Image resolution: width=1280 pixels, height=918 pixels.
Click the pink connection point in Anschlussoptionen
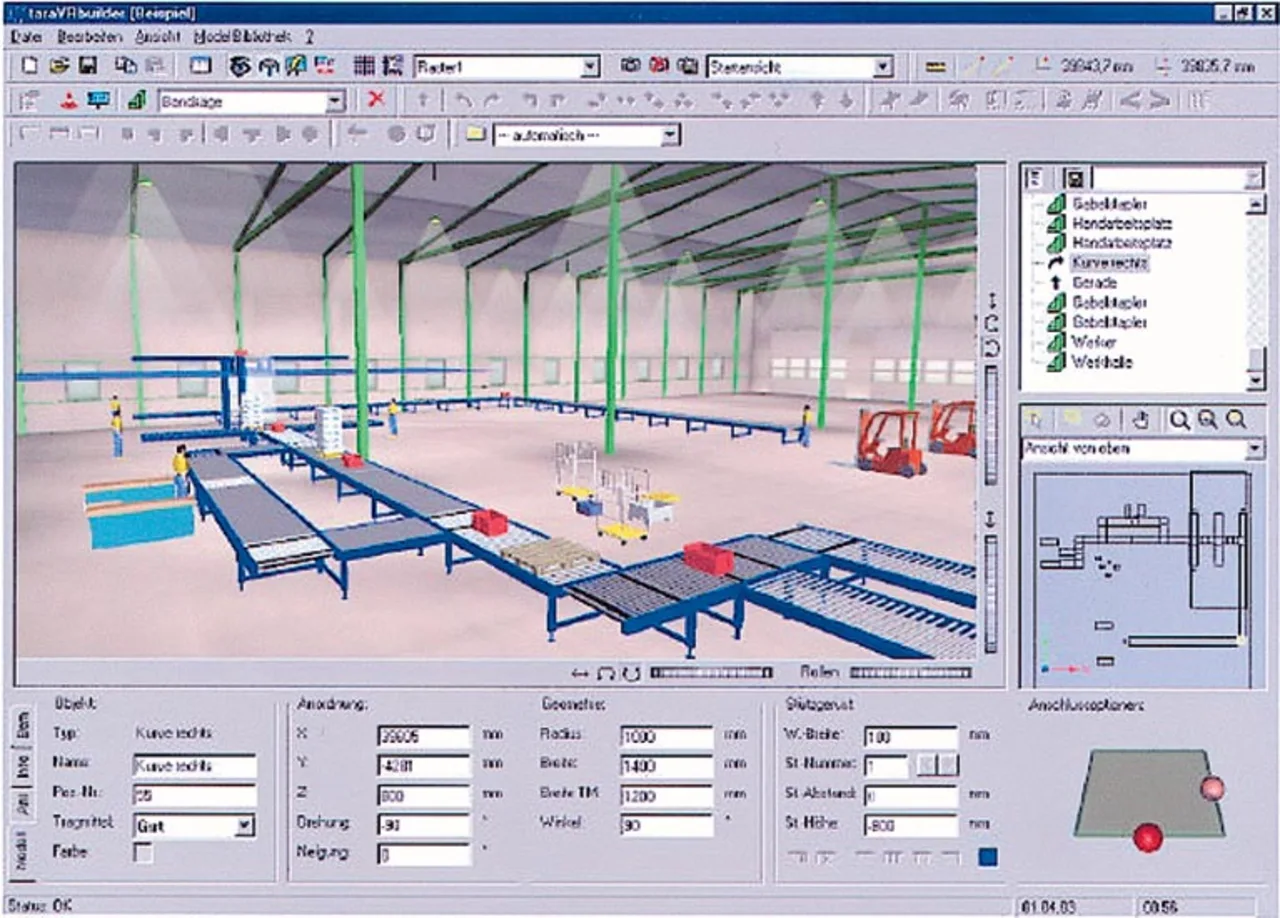pyautogui.click(x=1213, y=788)
